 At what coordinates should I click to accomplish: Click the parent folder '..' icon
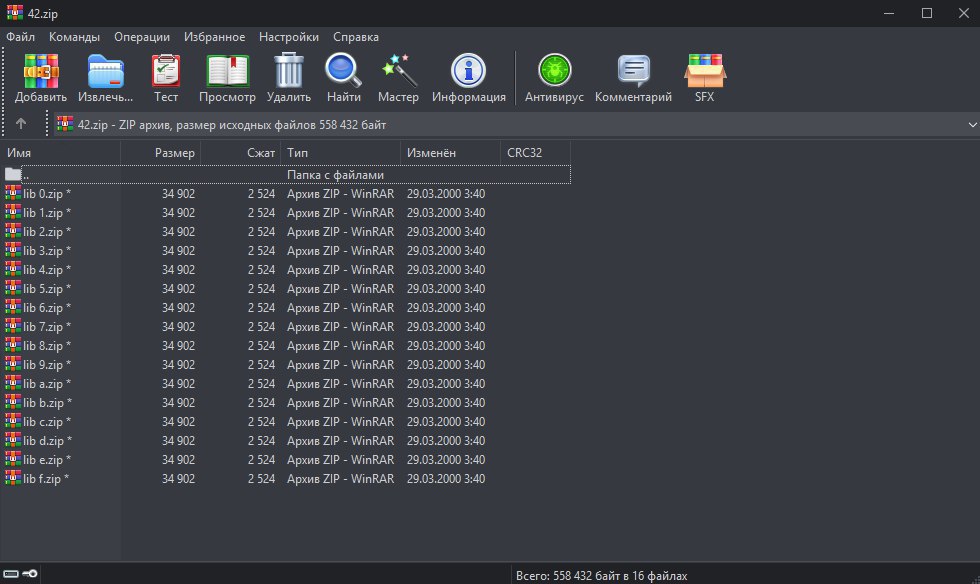point(13,174)
